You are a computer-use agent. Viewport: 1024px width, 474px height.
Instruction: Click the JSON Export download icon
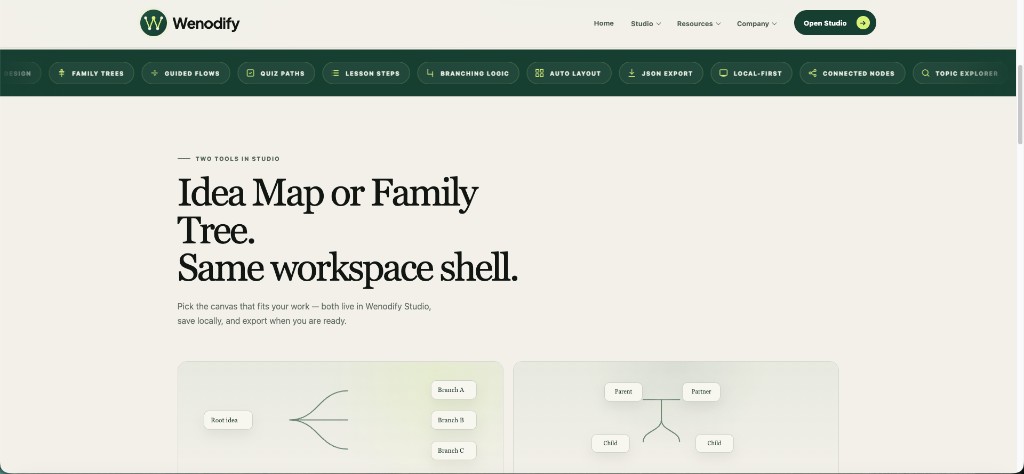pyautogui.click(x=632, y=73)
